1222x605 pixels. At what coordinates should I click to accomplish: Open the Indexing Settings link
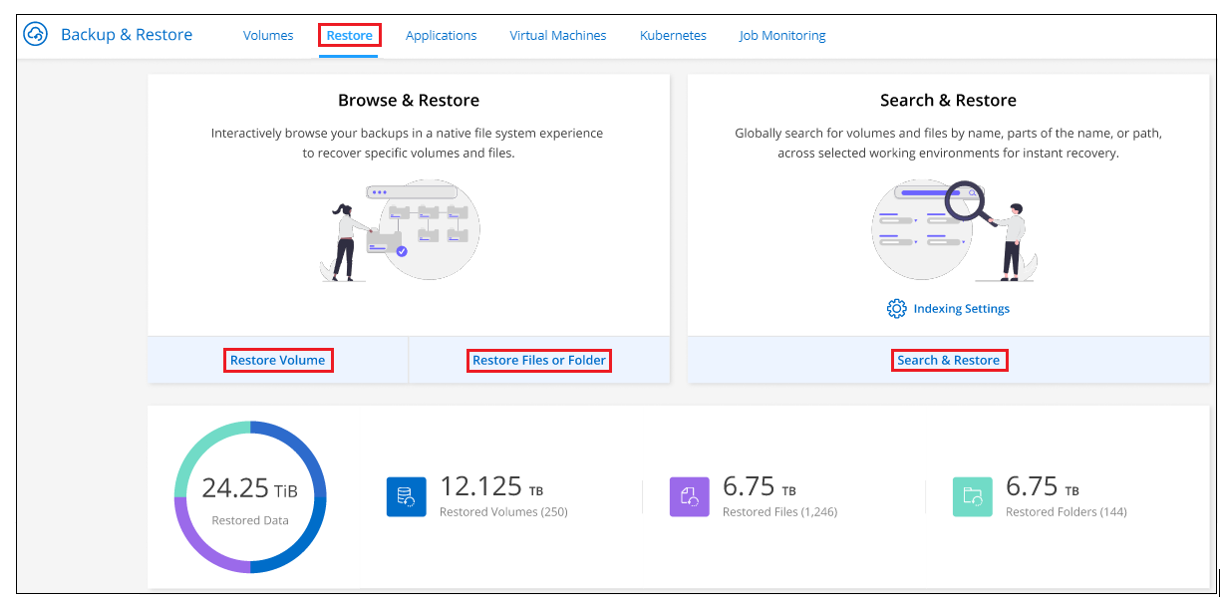[x=961, y=309]
